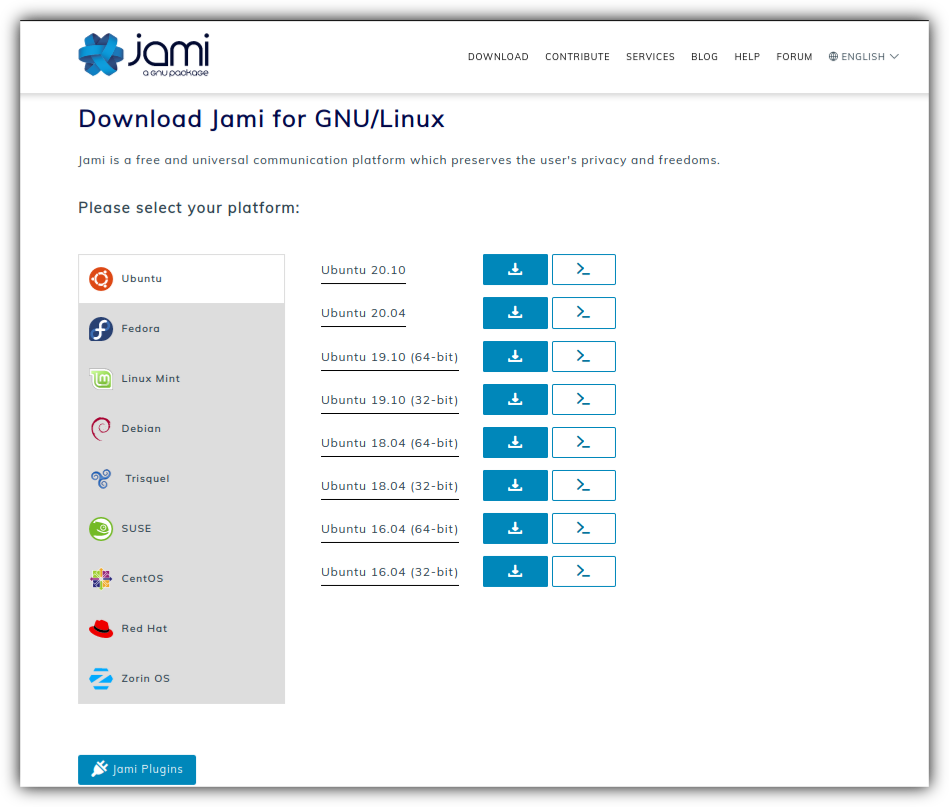Click the Jami Plugins button
This screenshot has height=807, width=949.
pyautogui.click(x=137, y=769)
